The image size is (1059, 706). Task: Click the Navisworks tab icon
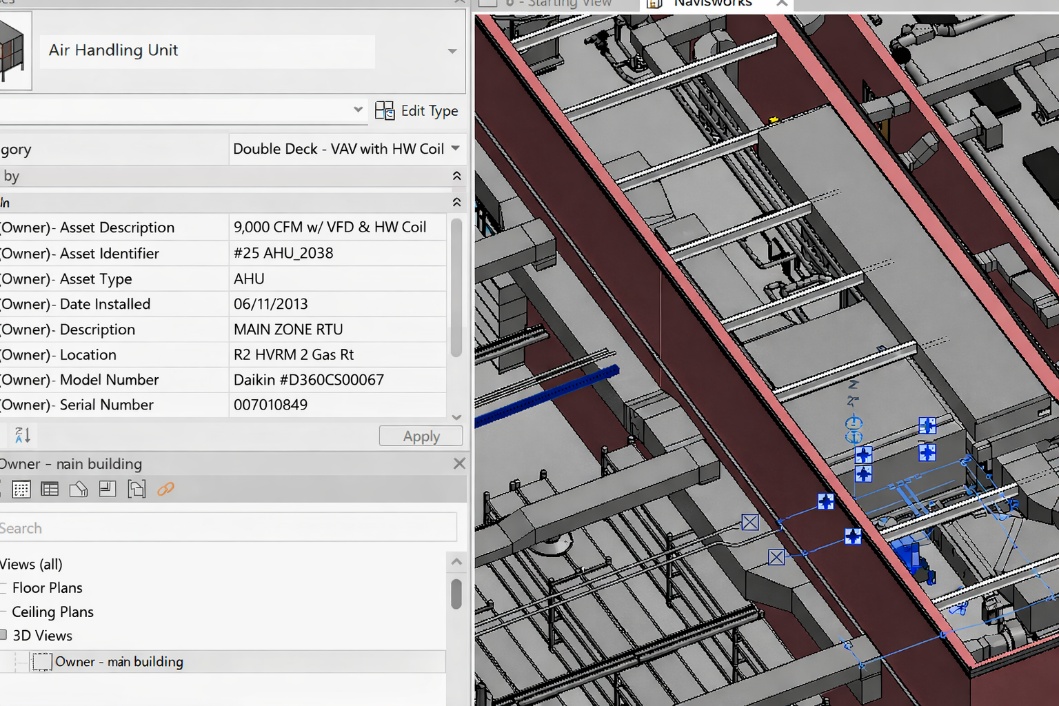pos(654,4)
